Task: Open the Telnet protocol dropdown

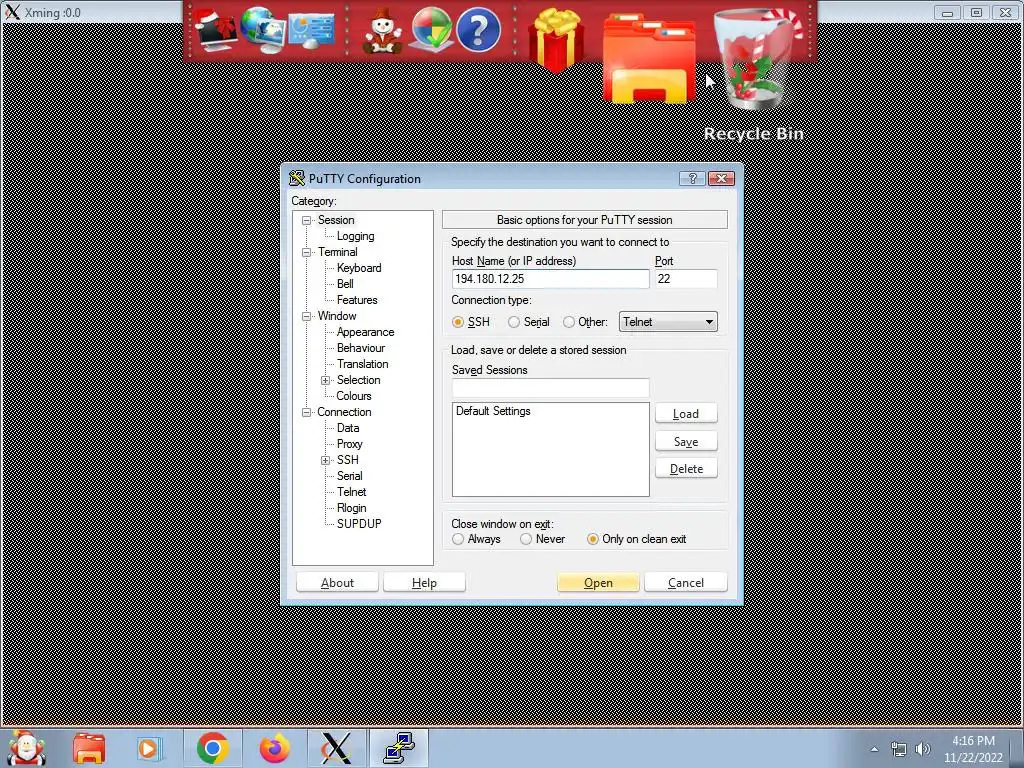Action: click(668, 322)
